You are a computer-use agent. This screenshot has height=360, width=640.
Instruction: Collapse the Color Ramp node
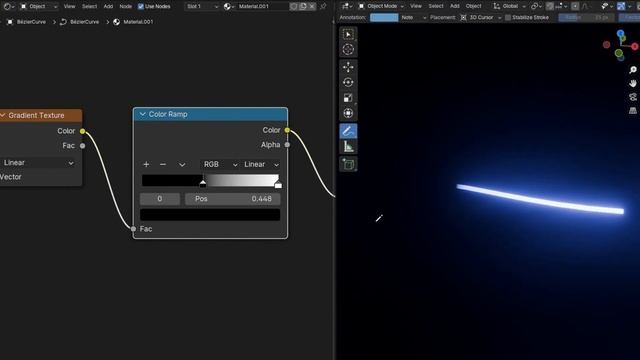(142, 114)
